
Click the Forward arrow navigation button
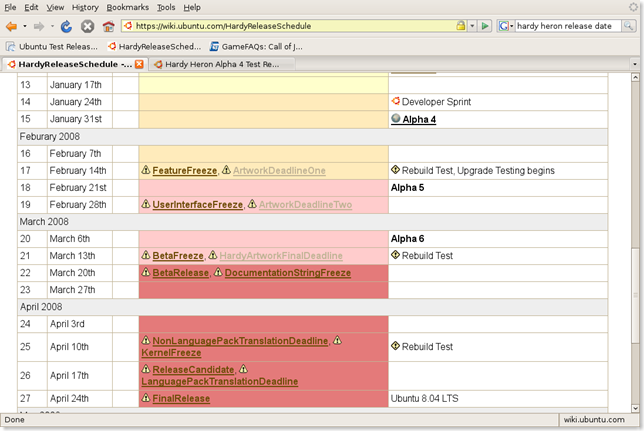pos(39,27)
